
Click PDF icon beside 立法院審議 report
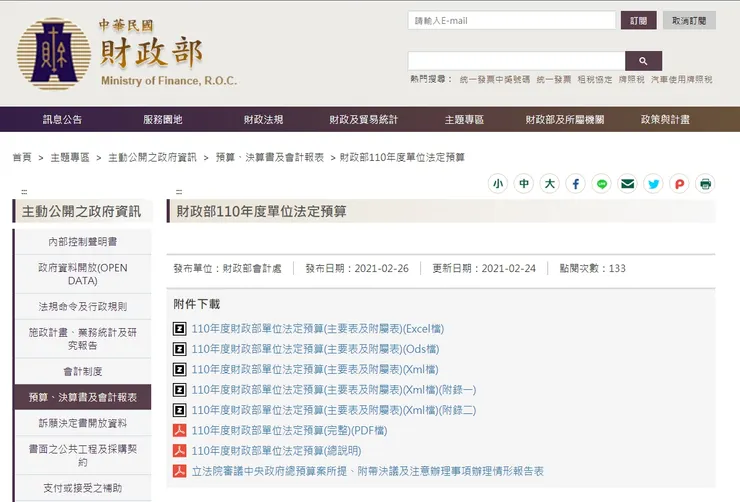179,471
